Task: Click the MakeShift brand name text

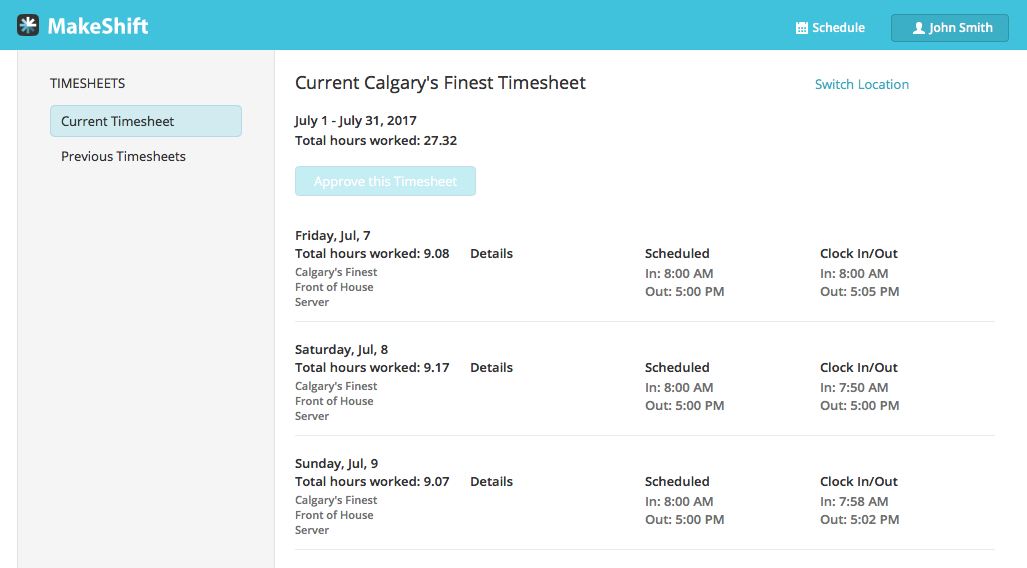Action: point(98,26)
